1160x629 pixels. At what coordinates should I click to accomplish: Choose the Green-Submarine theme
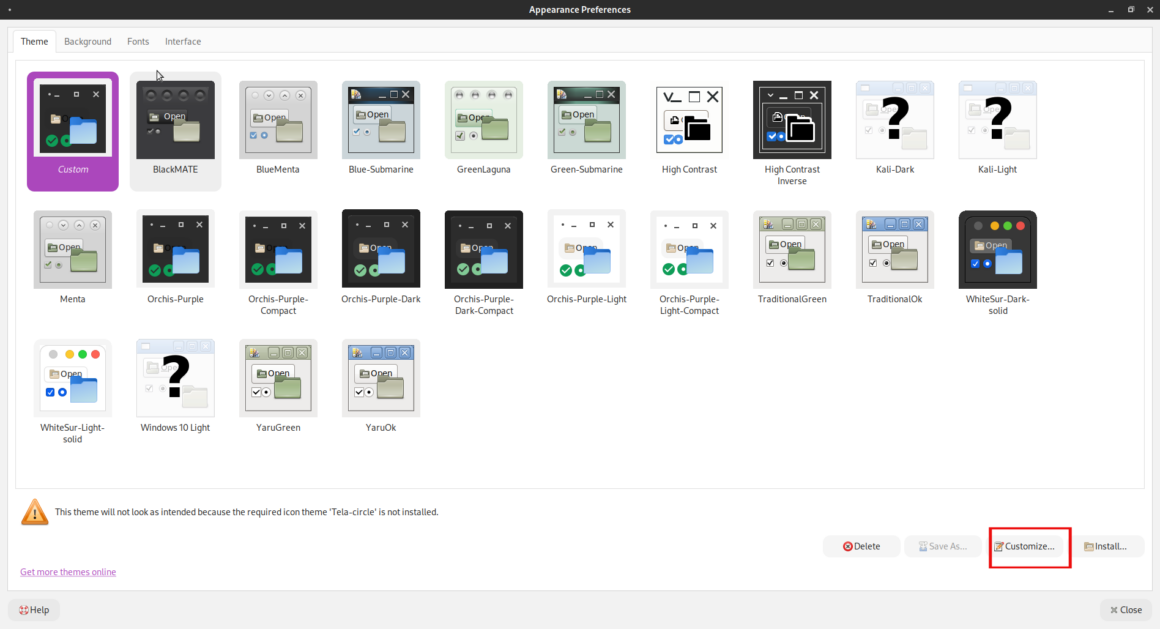coord(586,120)
